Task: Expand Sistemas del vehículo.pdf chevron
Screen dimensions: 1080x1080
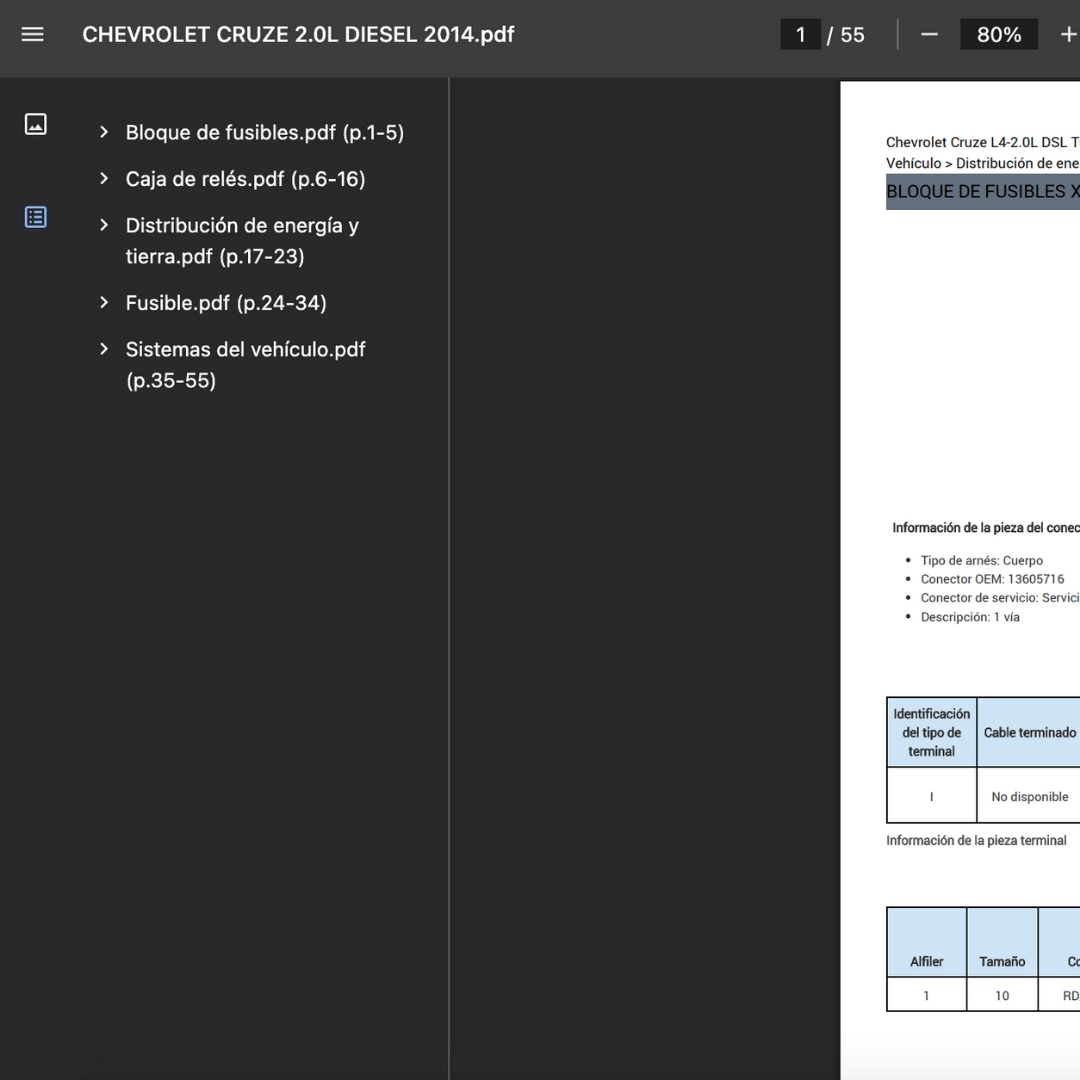Action: pyautogui.click(x=104, y=349)
